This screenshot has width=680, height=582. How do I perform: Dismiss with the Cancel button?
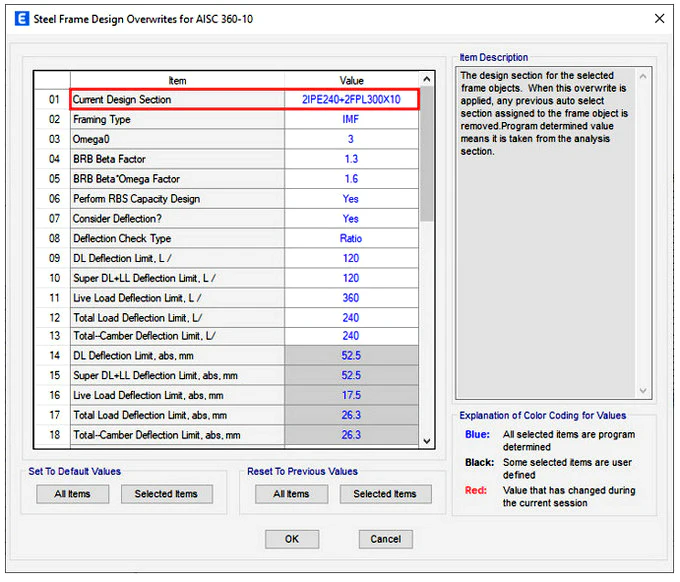coord(386,539)
